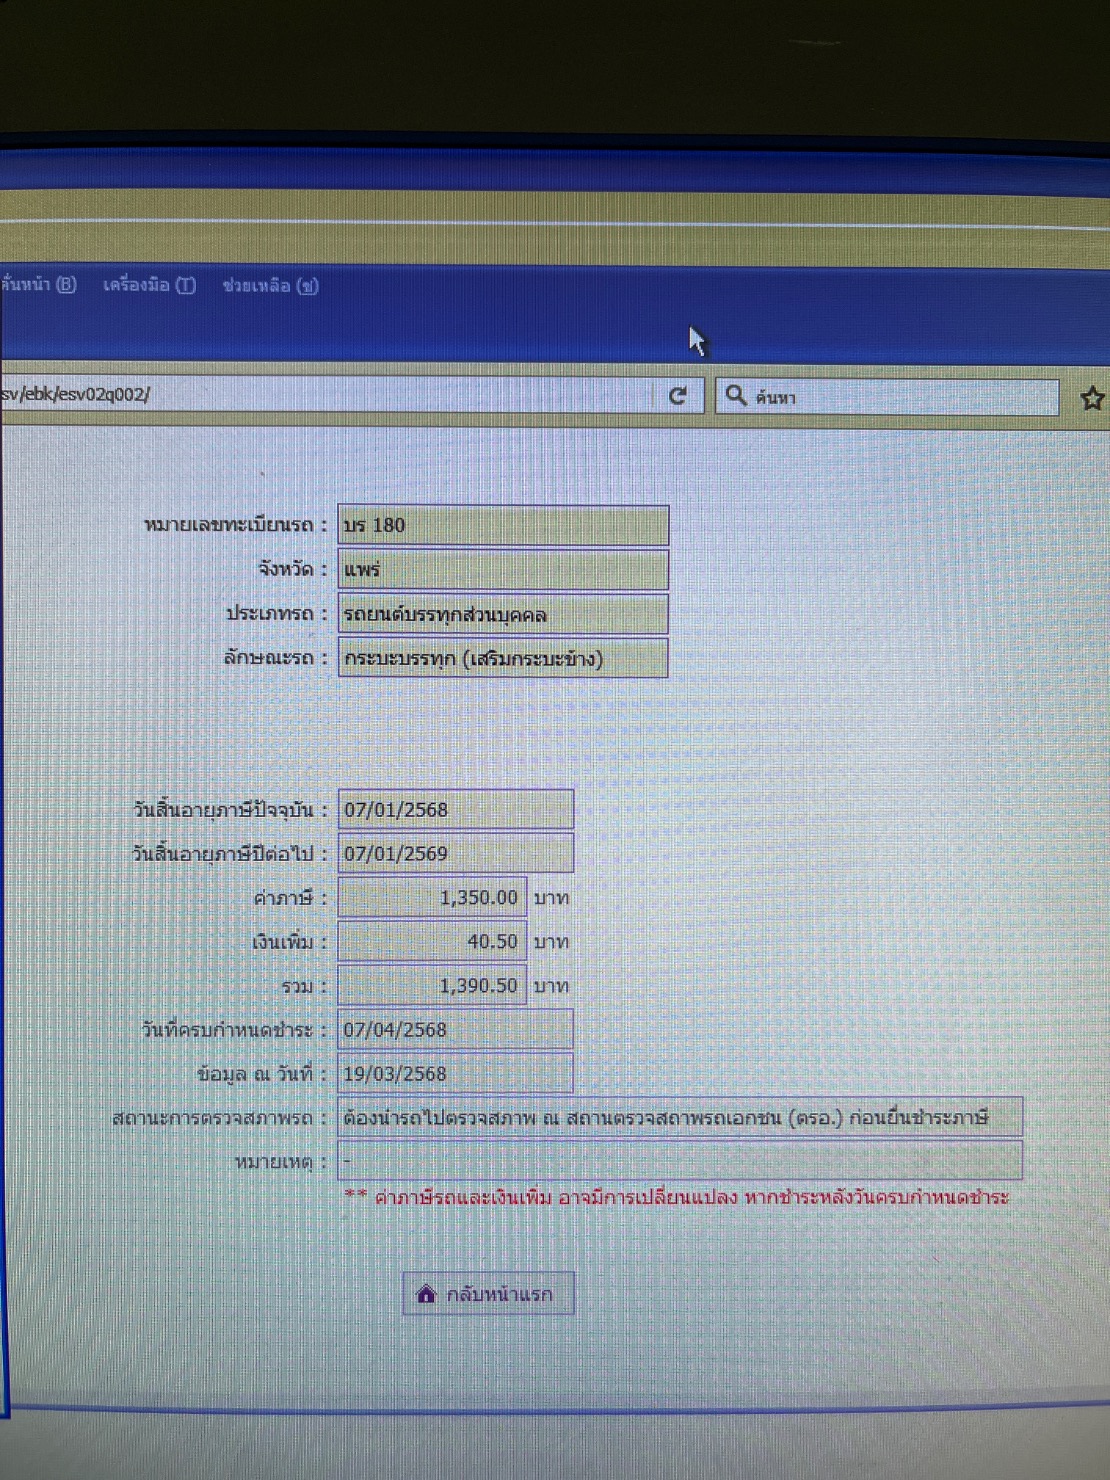This screenshot has height=1480, width=1110.
Task: Click the หมายเลขทะเบียนรถ label
Action: pos(235,524)
